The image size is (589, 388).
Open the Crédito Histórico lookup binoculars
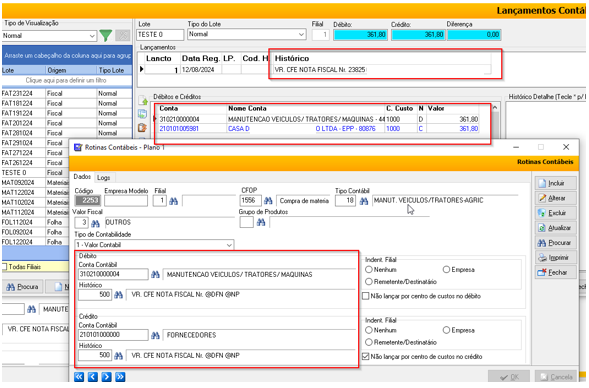click(x=119, y=355)
